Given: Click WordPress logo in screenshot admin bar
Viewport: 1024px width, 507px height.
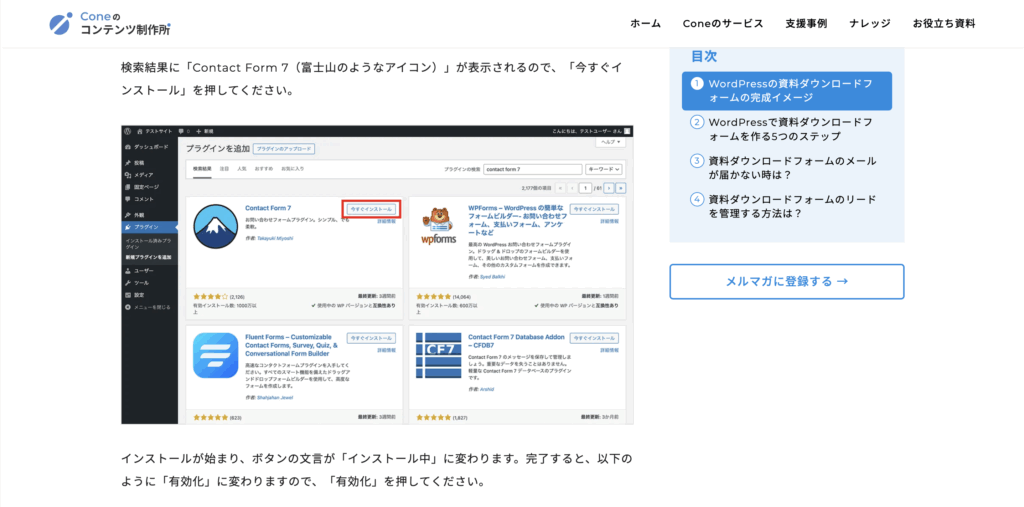Looking at the screenshot, I should (x=128, y=131).
